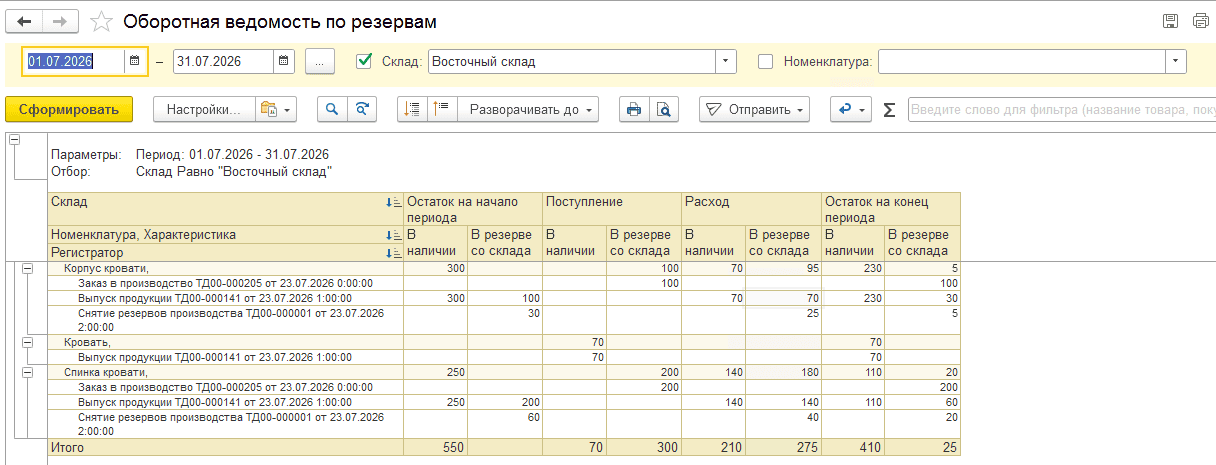Select the Итого row label
The width and height of the screenshot is (1216, 465).
pos(68,448)
